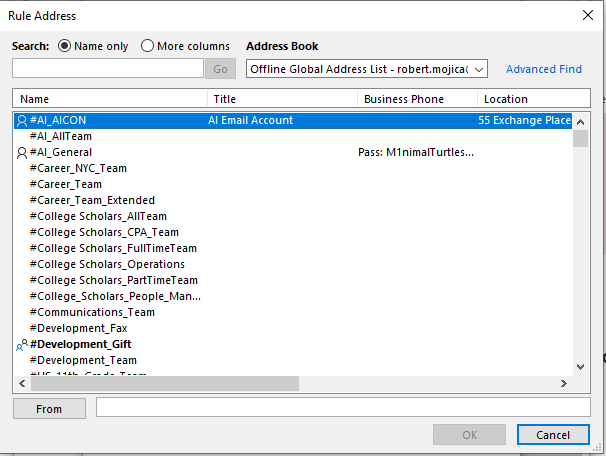Click the group icon beside #Development_Gift
Screen dimensions: 606x456
pyautogui.click(x=22, y=344)
